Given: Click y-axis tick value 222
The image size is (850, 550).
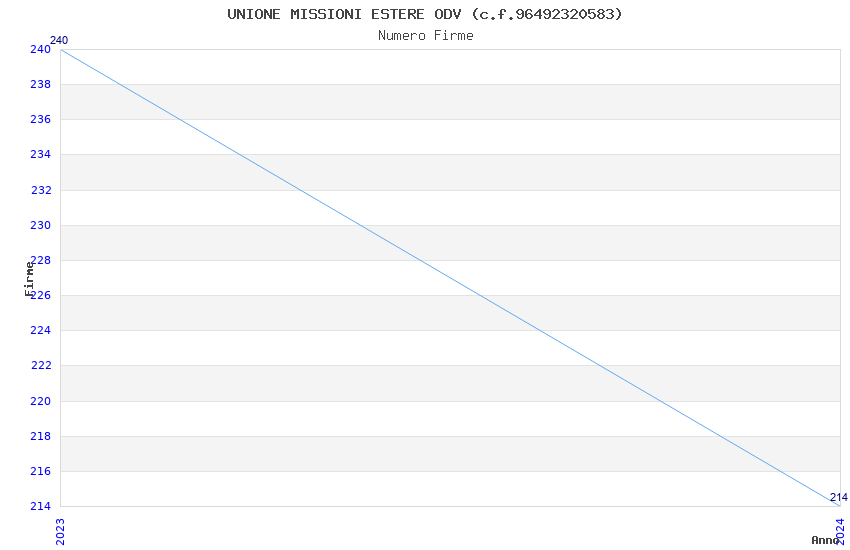Looking at the screenshot, I should [x=41, y=366].
